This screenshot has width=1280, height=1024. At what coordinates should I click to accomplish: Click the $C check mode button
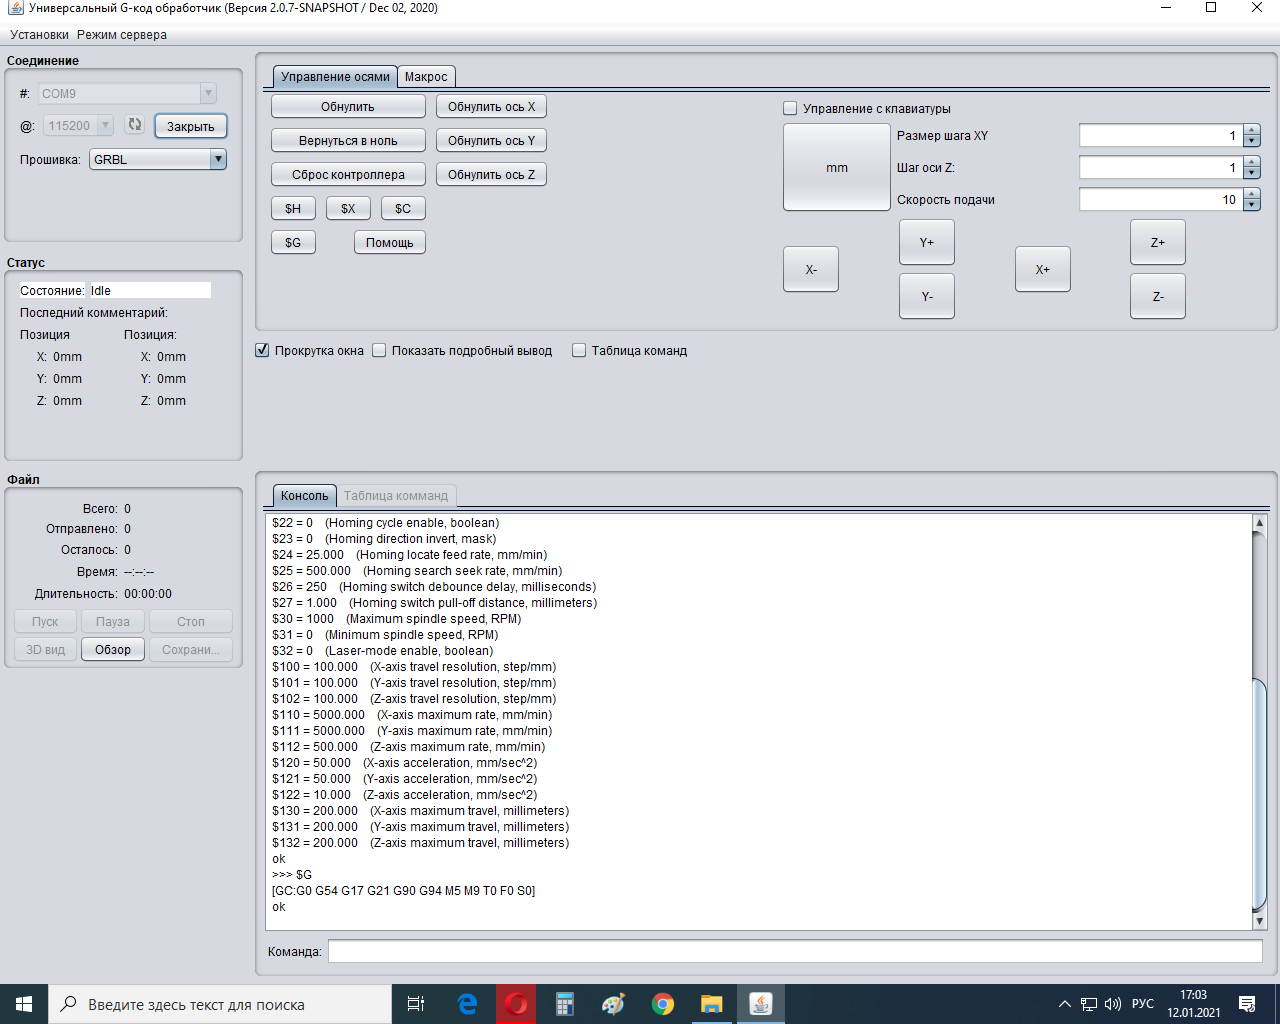point(403,209)
